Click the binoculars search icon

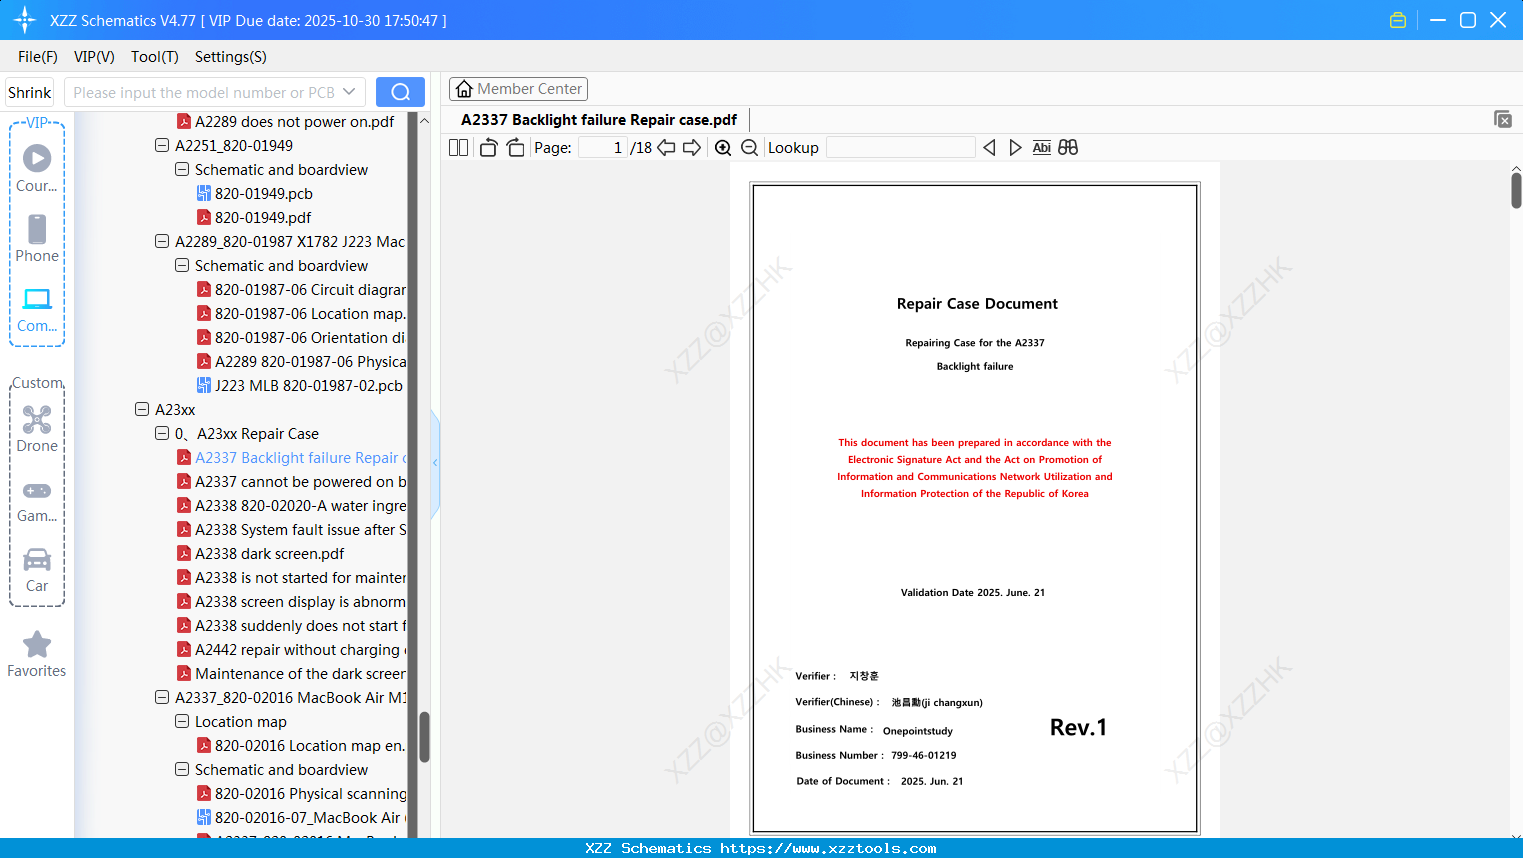(x=1068, y=148)
